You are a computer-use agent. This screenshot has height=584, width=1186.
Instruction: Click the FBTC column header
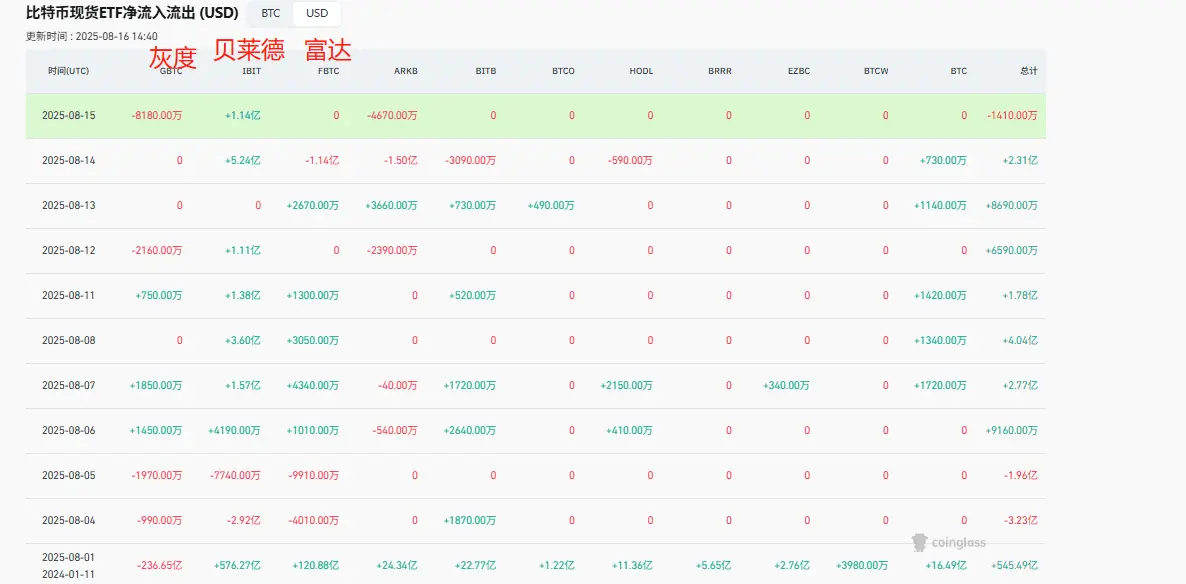click(x=329, y=71)
